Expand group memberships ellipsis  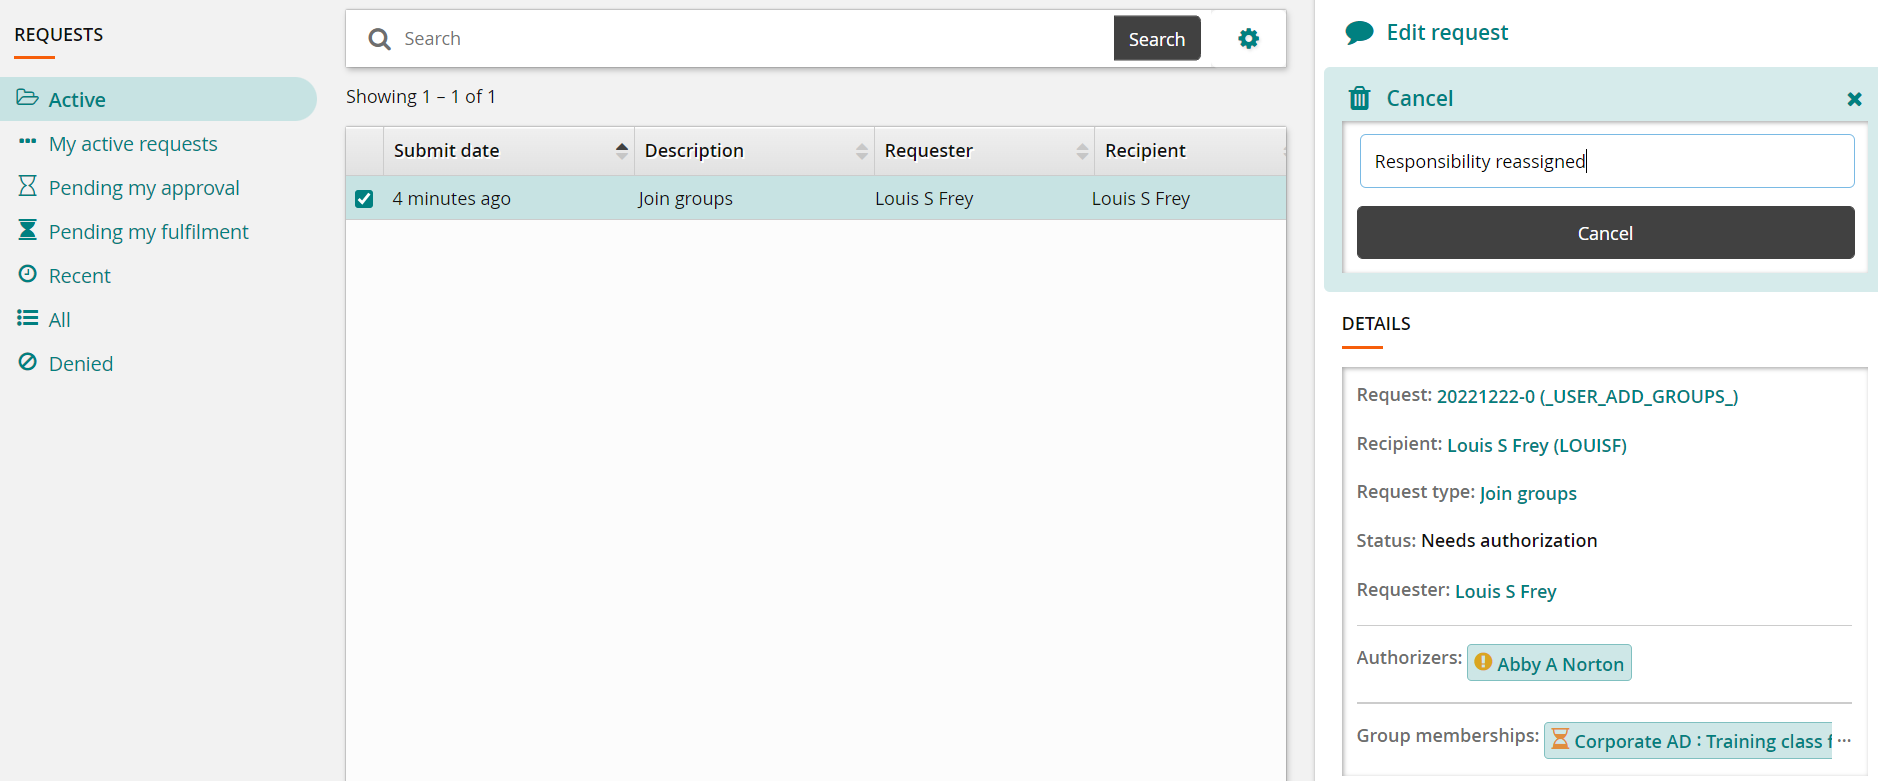1844,741
